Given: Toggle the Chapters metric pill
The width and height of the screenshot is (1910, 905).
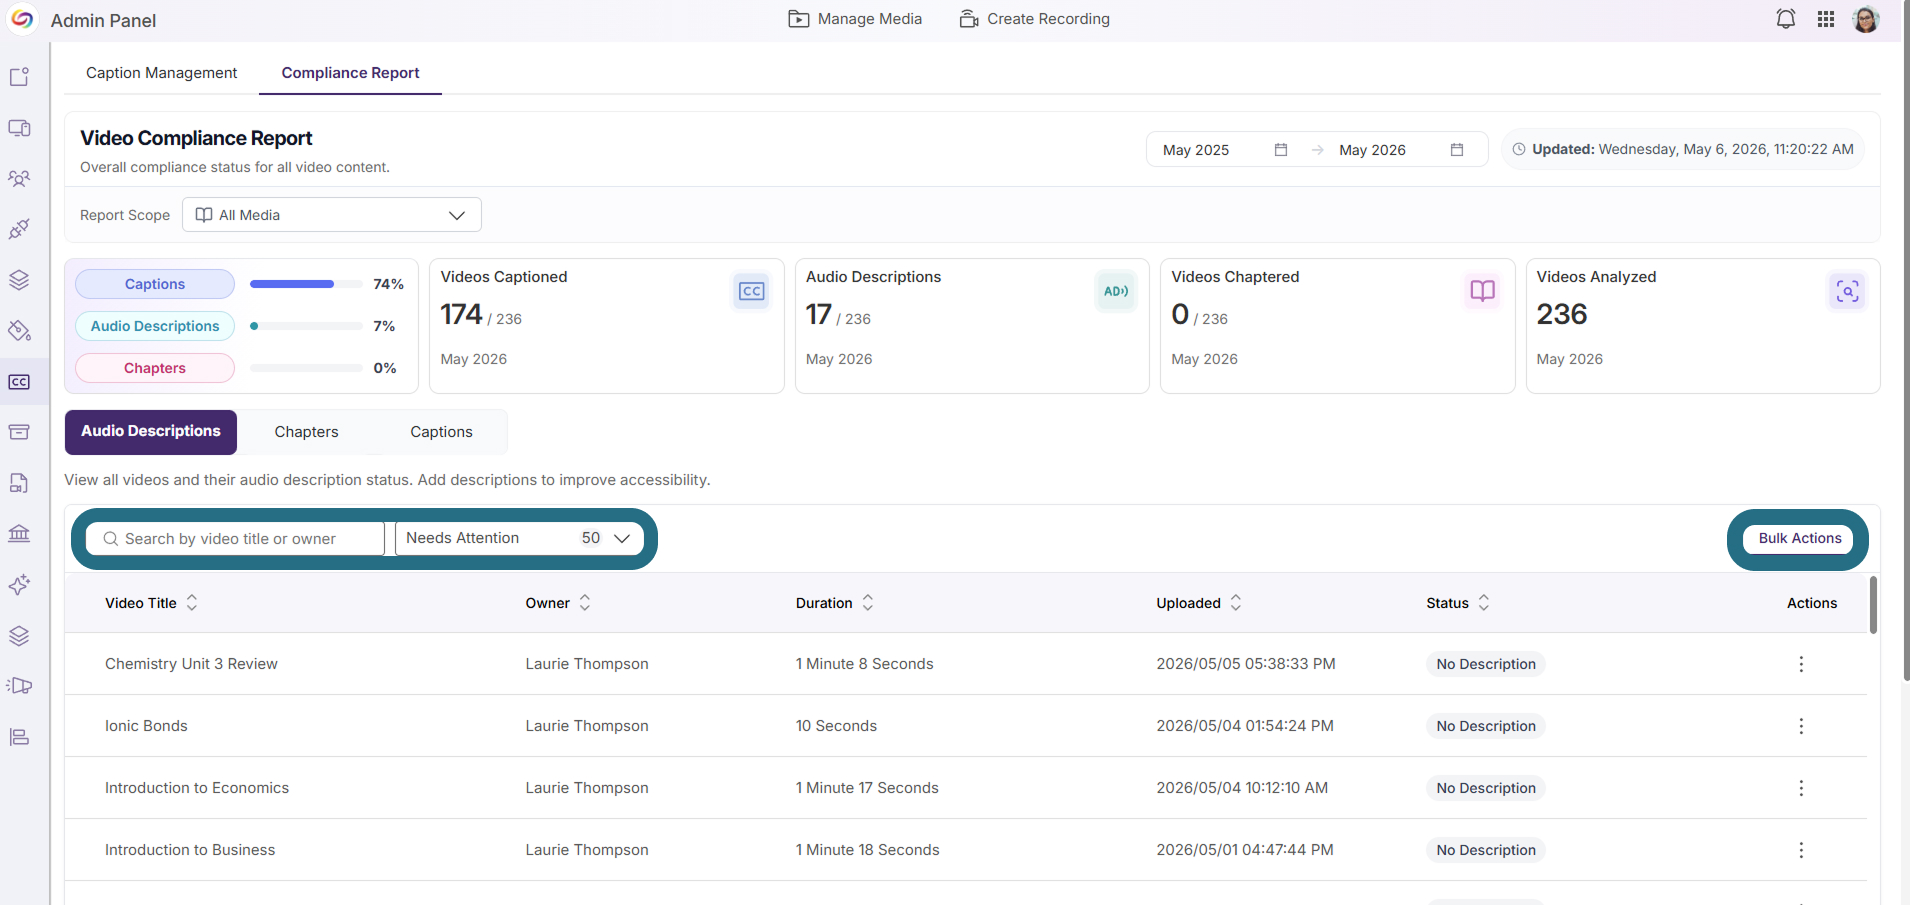Looking at the screenshot, I should pyautogui.click(x=155, y=368).
